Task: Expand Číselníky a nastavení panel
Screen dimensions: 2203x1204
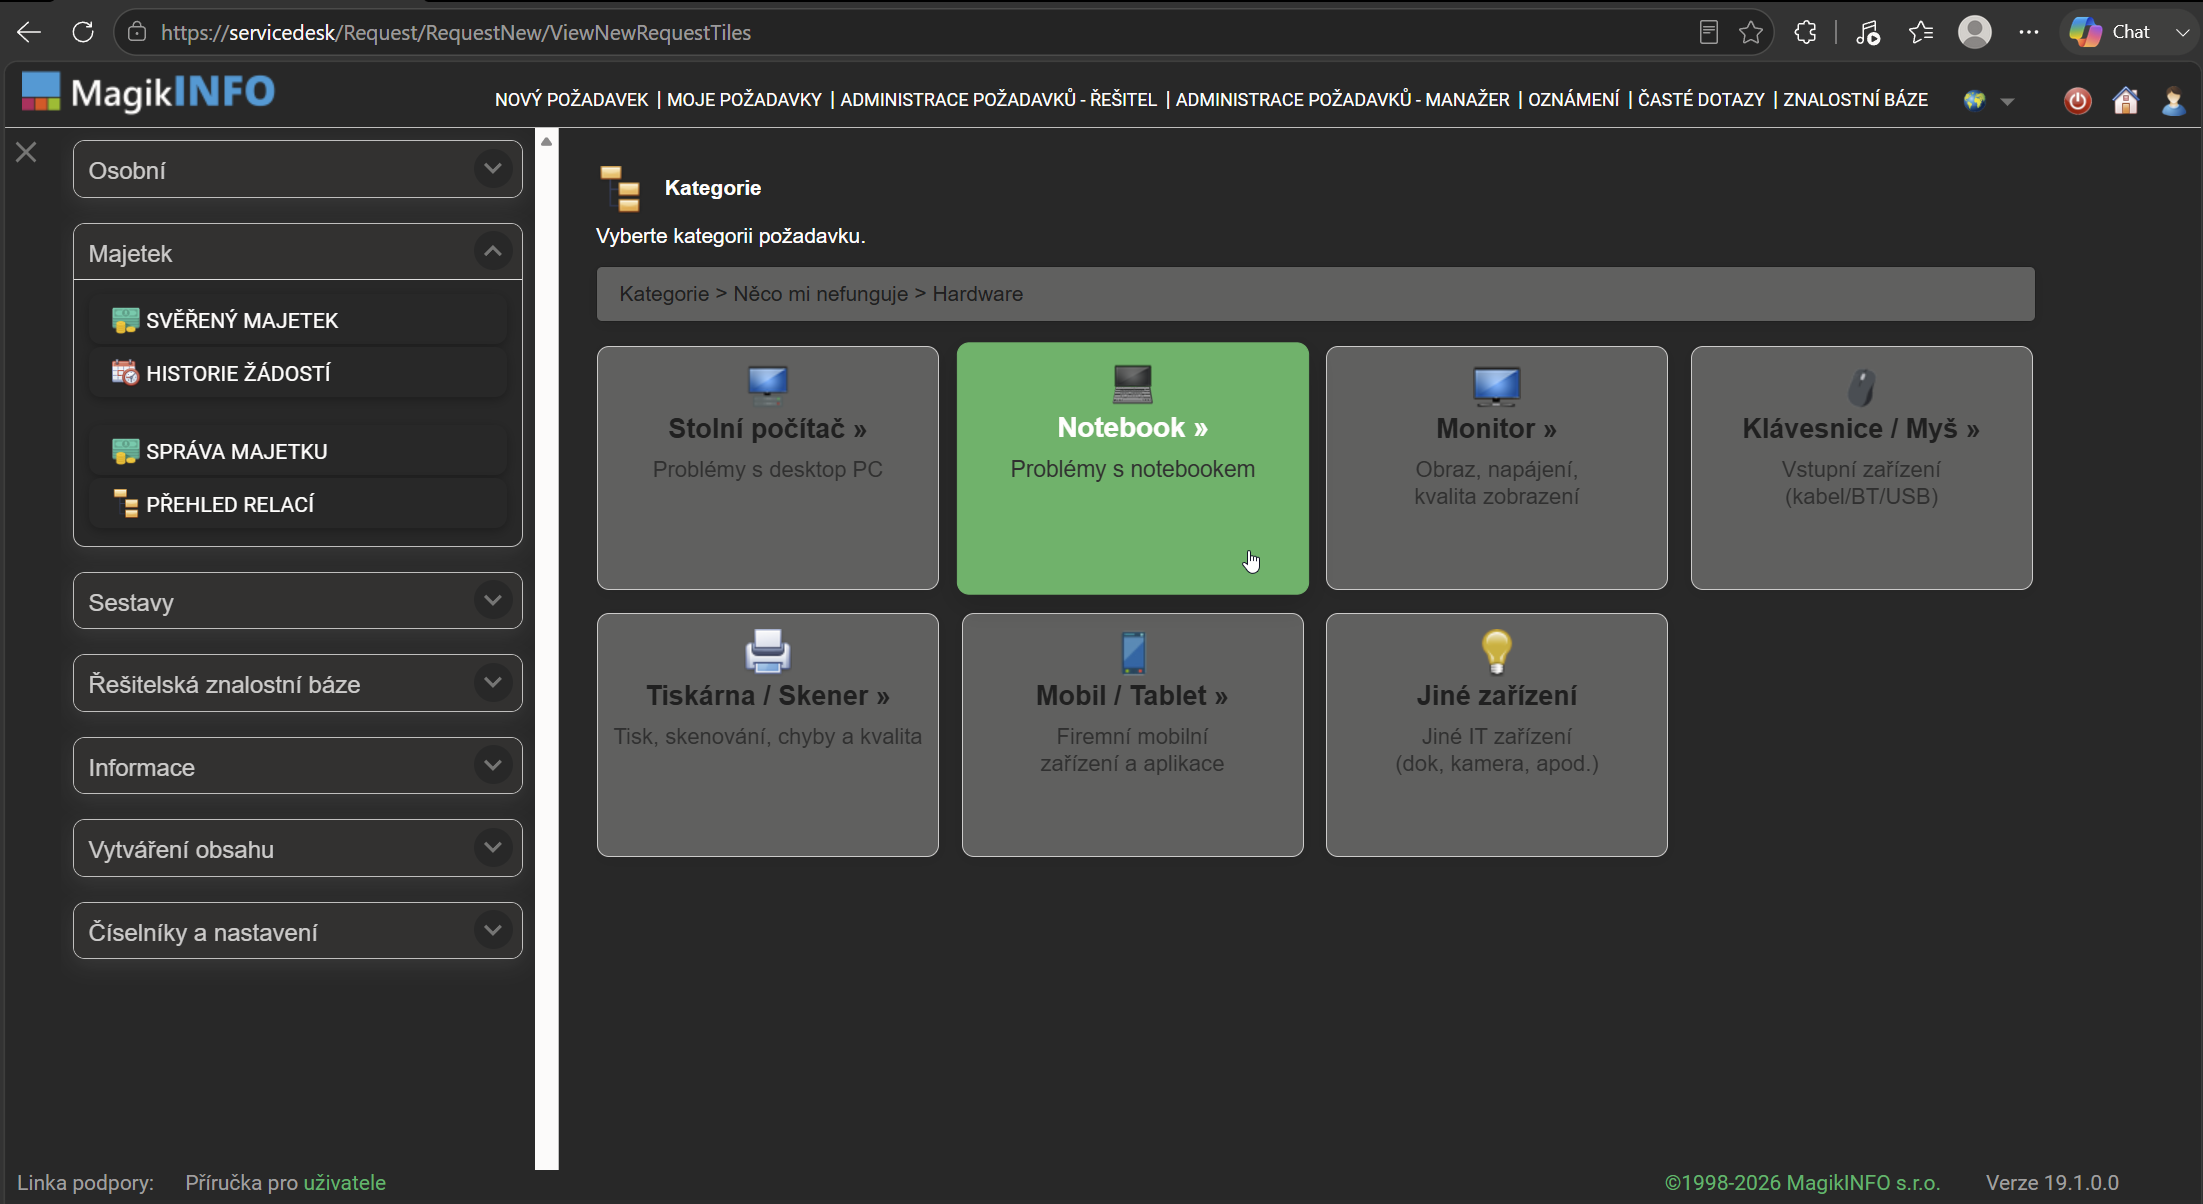Action: [297, 931]
